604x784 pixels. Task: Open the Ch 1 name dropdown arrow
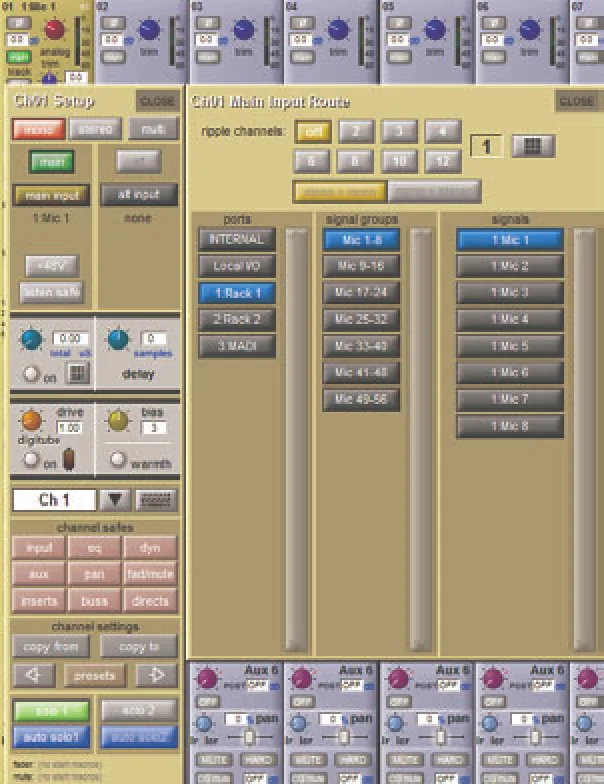115,500
